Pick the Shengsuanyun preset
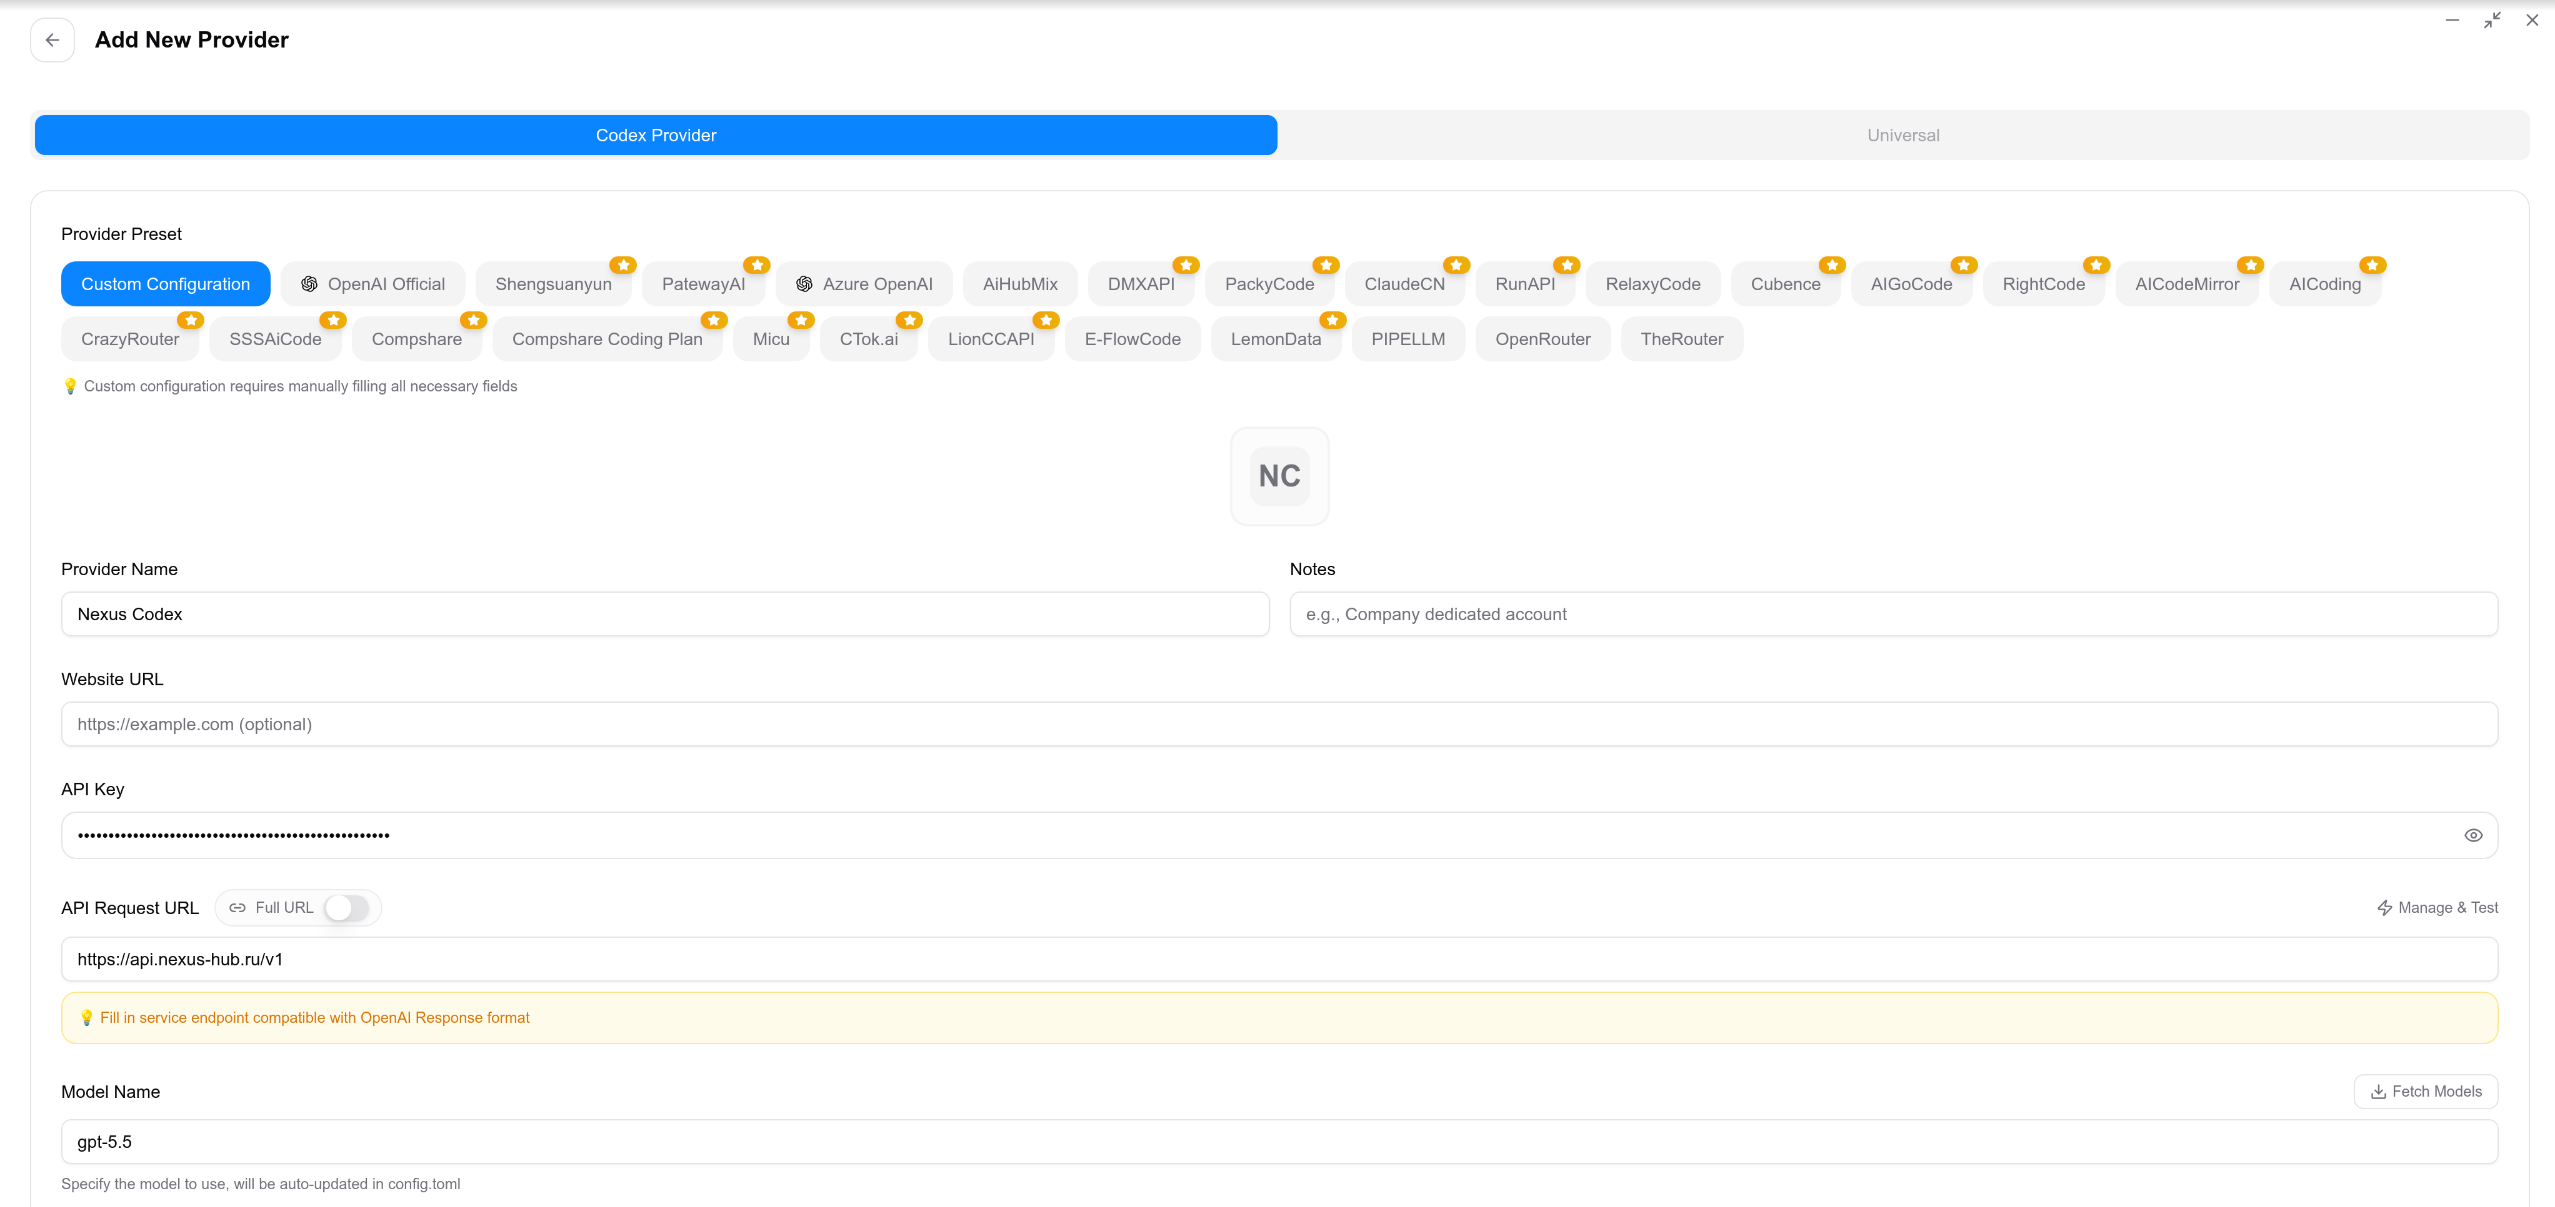 click(x=553, y=284)
